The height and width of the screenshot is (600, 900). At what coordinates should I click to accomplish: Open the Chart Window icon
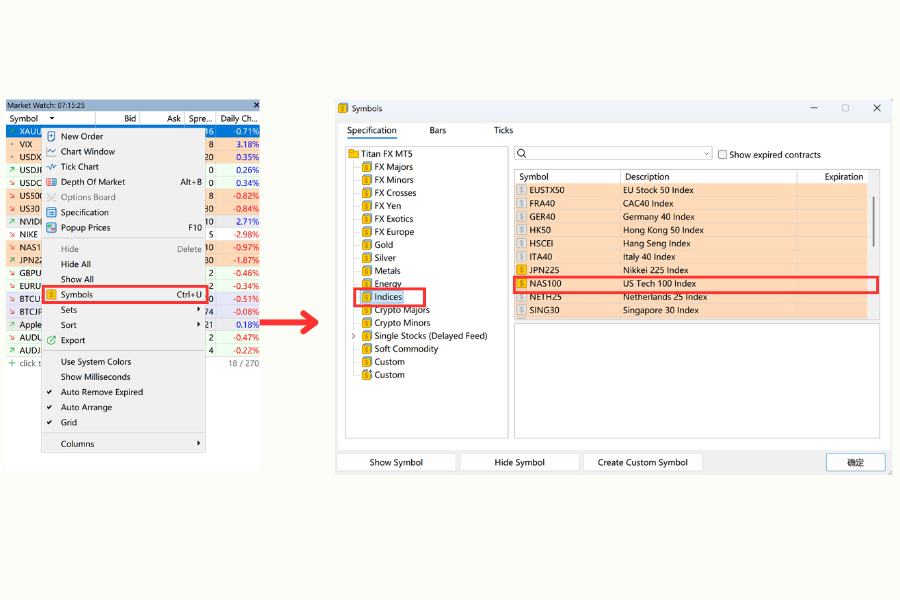click(51, 152)
